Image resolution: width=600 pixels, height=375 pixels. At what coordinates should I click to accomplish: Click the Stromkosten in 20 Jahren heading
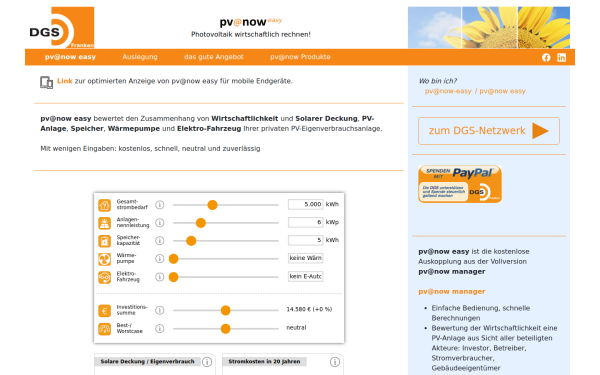(x=264, y=362)
